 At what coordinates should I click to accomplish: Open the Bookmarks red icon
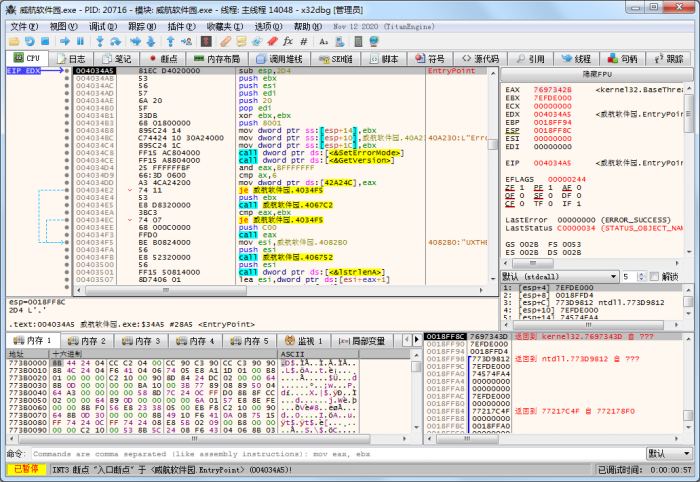[x=272, y=42]
